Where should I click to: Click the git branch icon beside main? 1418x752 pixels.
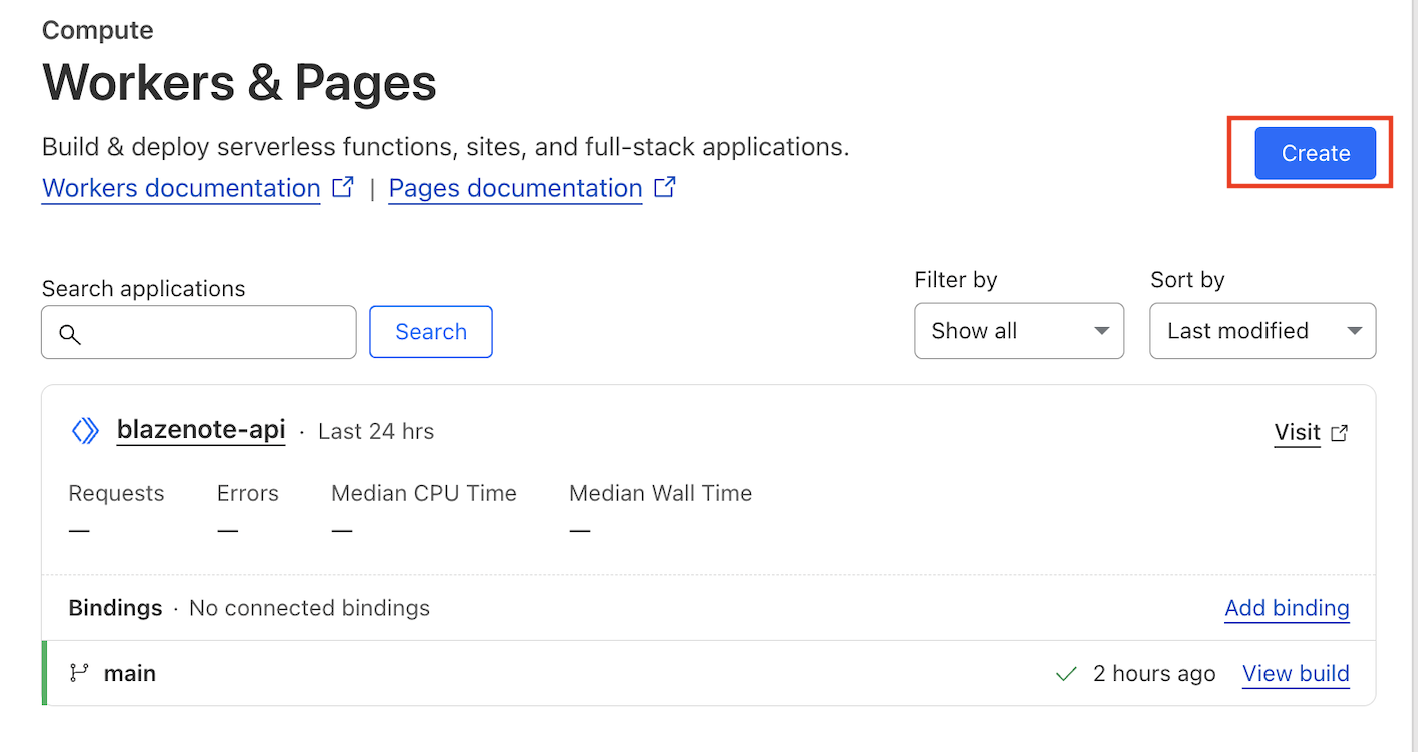tap(78, 673)
